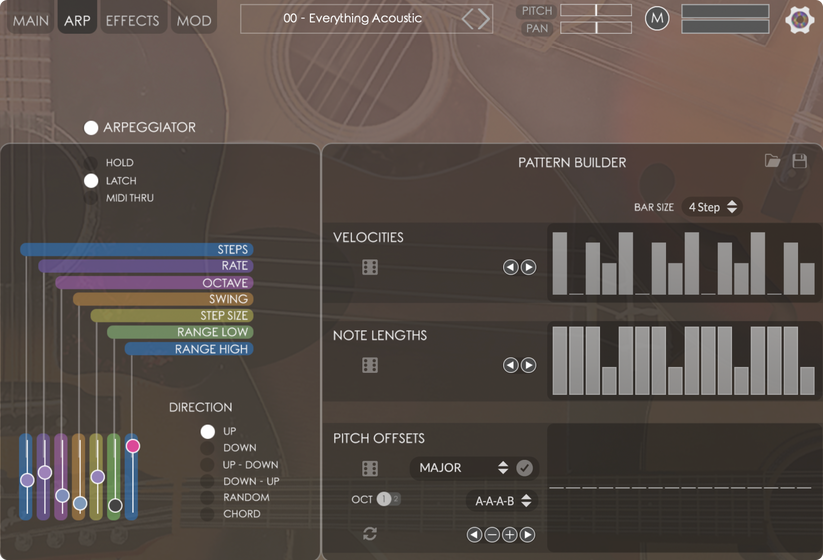
Task: Open the settings gear icon
Action: 799,19
